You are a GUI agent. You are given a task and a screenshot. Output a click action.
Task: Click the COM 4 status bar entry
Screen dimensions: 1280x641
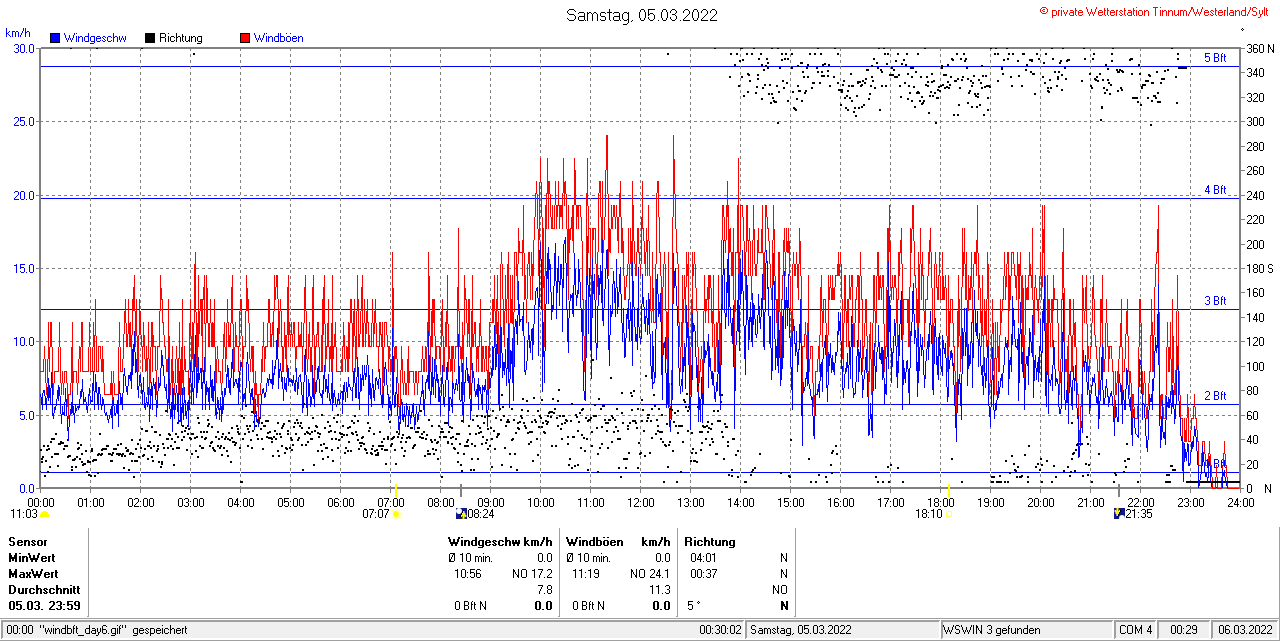[x=1135, y=630]
